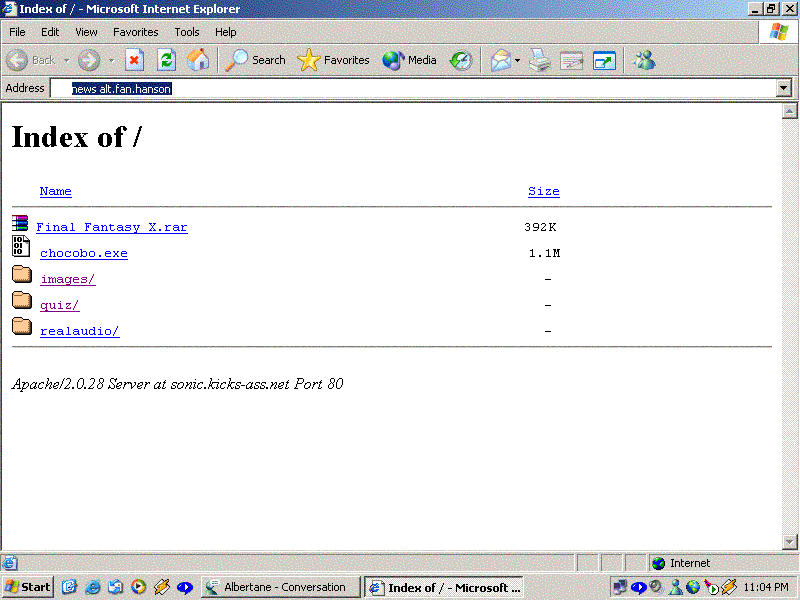Sort listing by the Size column link

543,191
